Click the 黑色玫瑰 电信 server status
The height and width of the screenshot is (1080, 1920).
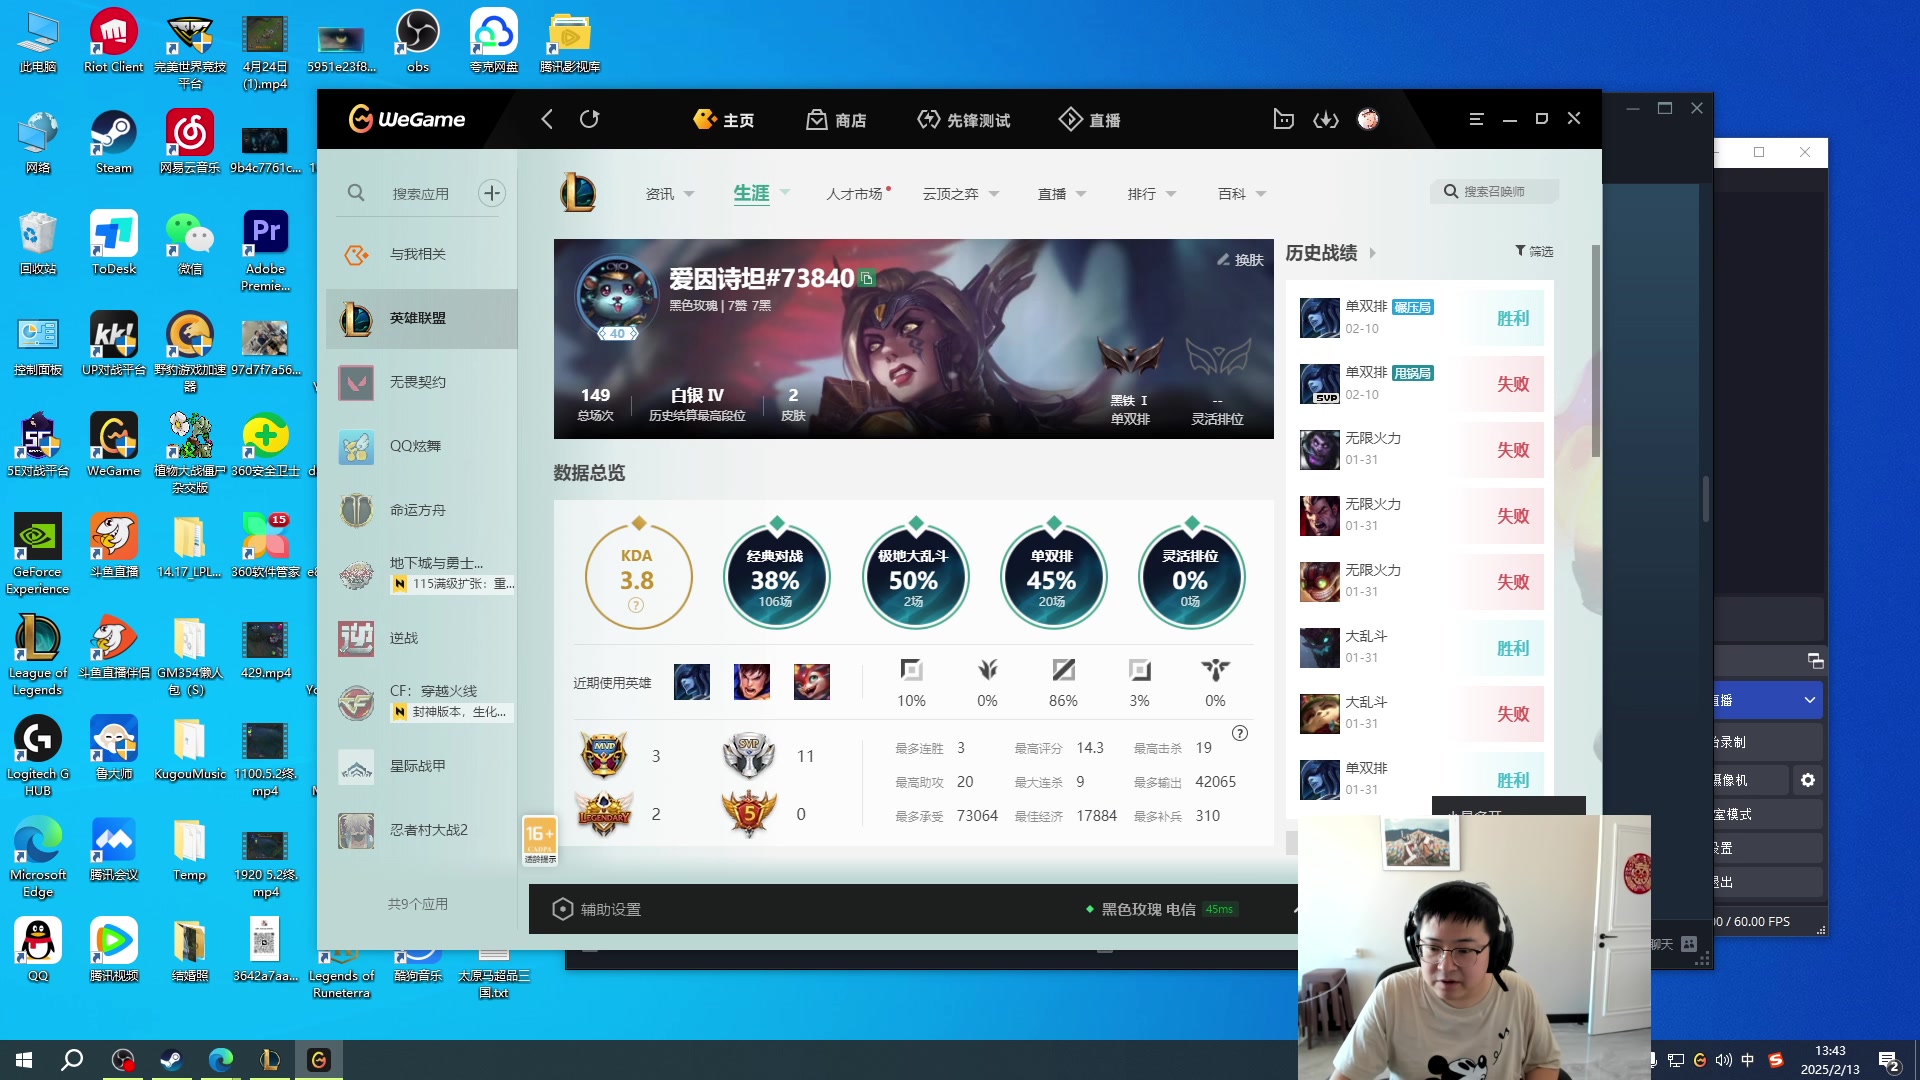click(1161, 909)
